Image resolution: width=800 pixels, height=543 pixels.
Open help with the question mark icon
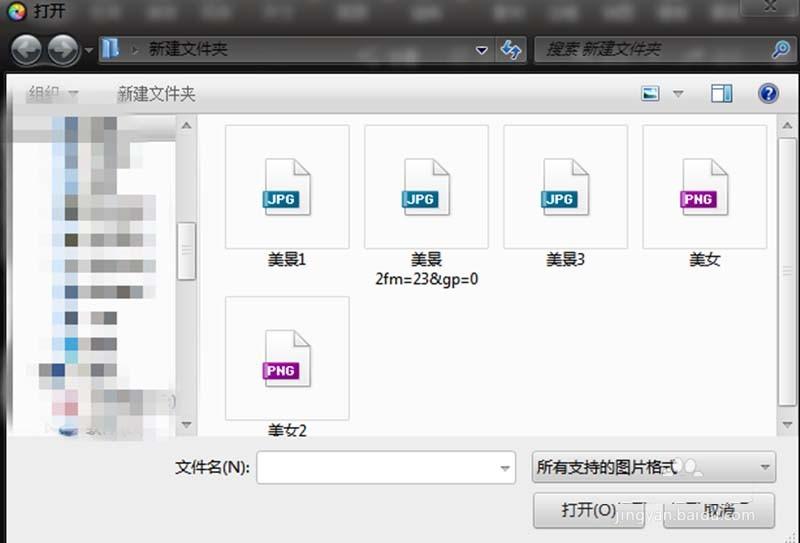pyautogui.click(x=768, y=93)
